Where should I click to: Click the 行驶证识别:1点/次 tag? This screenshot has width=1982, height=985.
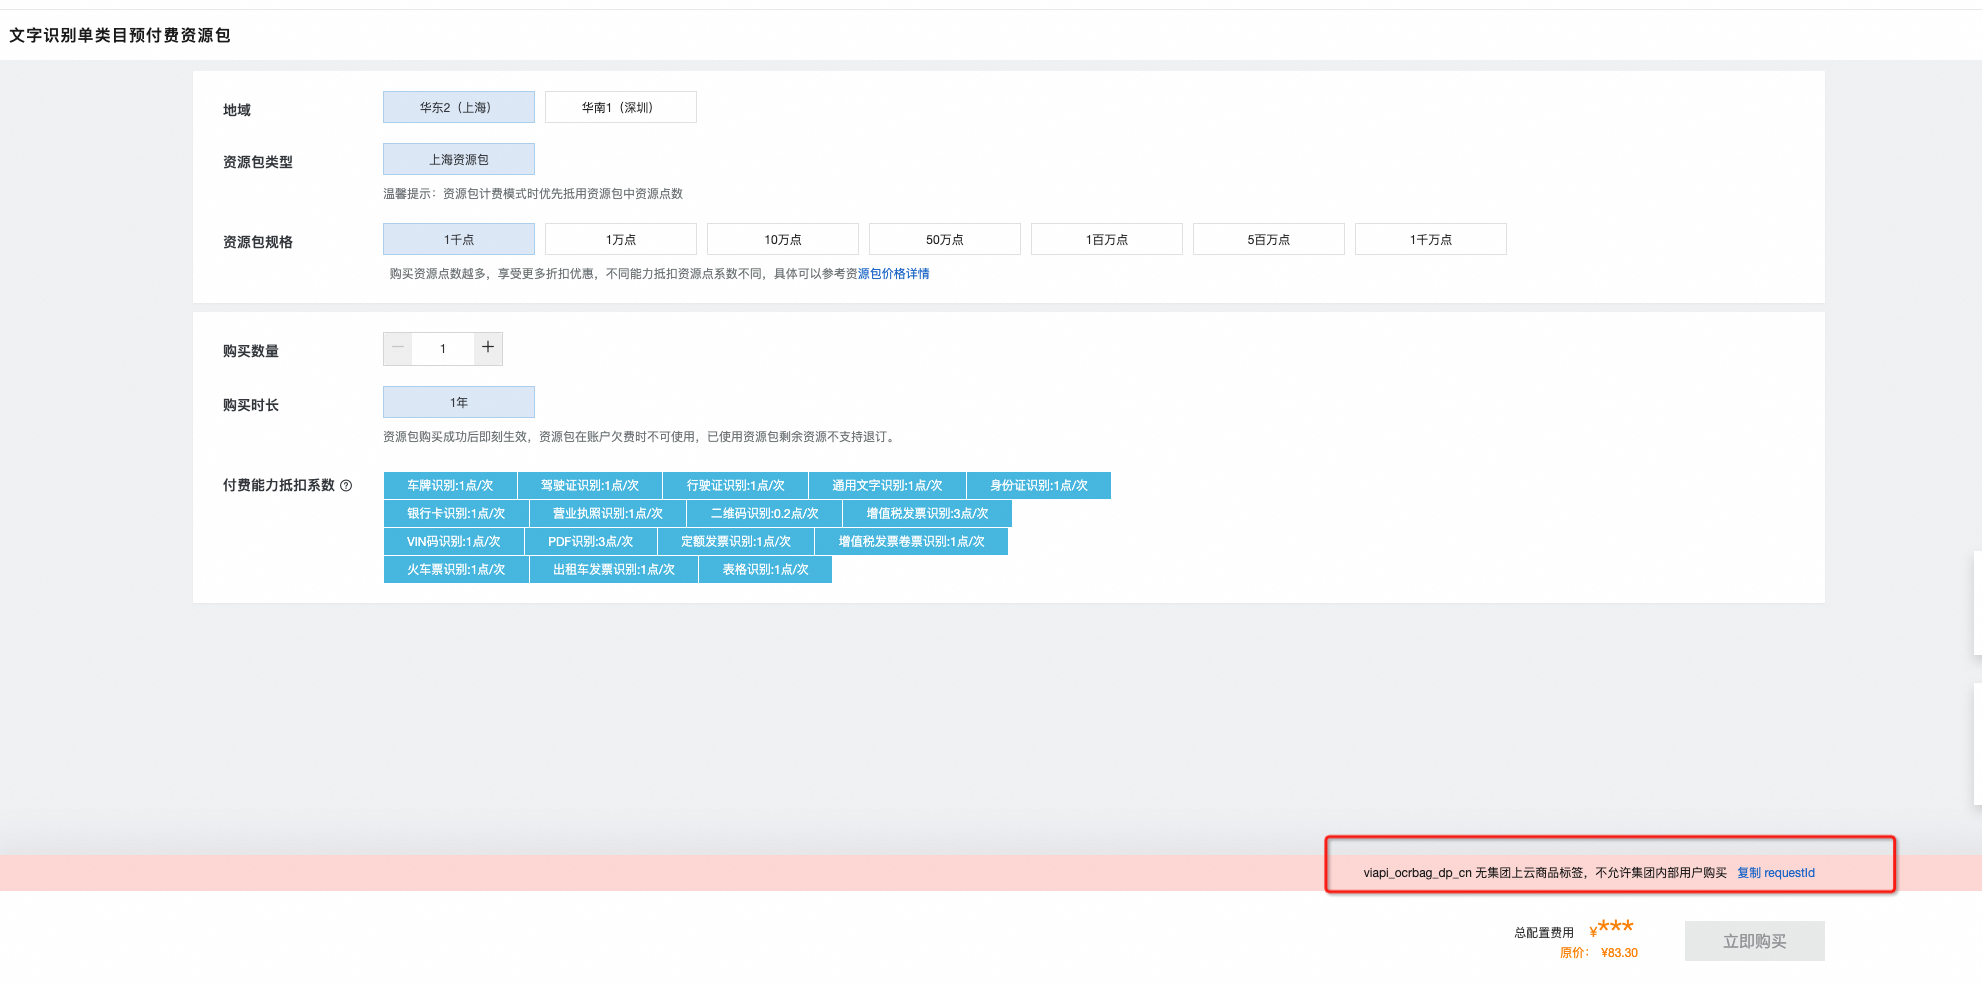click(736, 485)
